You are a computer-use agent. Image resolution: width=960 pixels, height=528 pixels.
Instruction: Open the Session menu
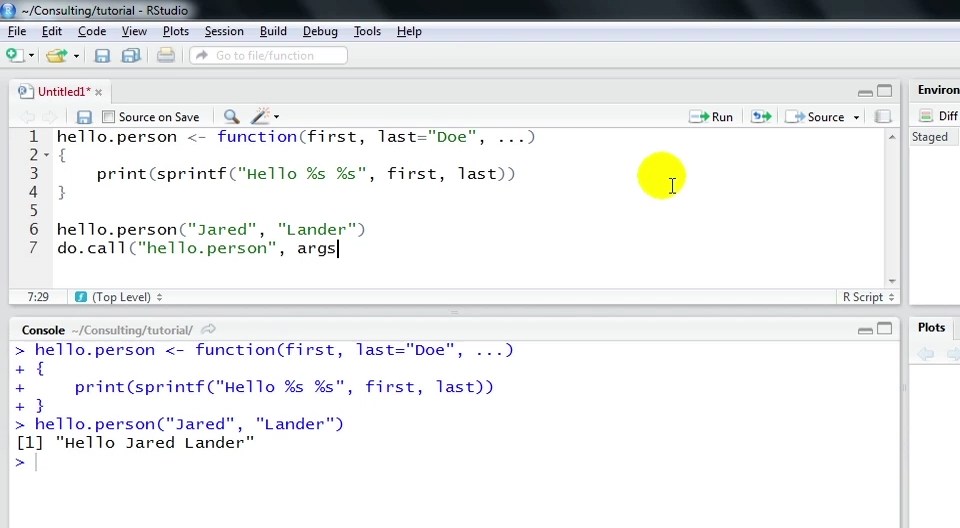click(224, 31)
